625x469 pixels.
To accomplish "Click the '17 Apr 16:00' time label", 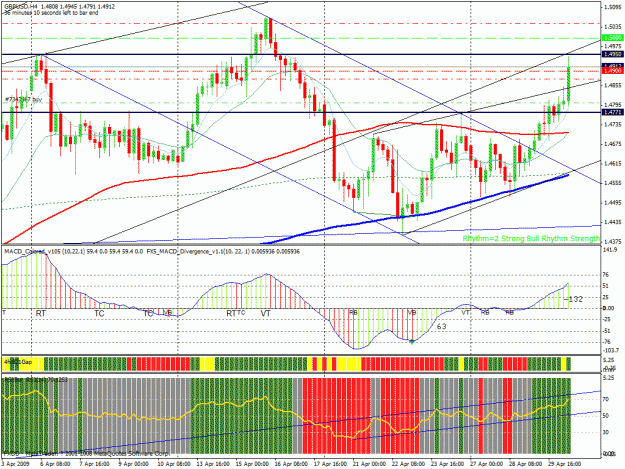I will (330, 464).
